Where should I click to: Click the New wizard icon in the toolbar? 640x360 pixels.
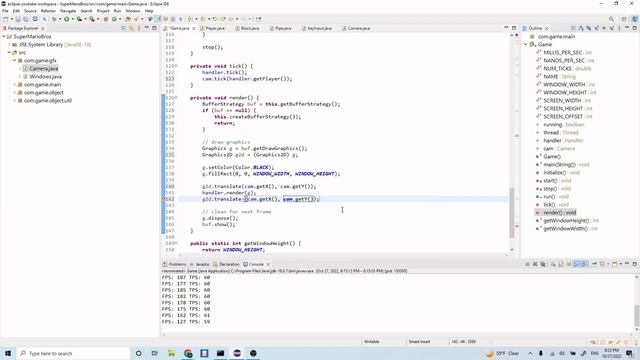(x=5, y=19)
